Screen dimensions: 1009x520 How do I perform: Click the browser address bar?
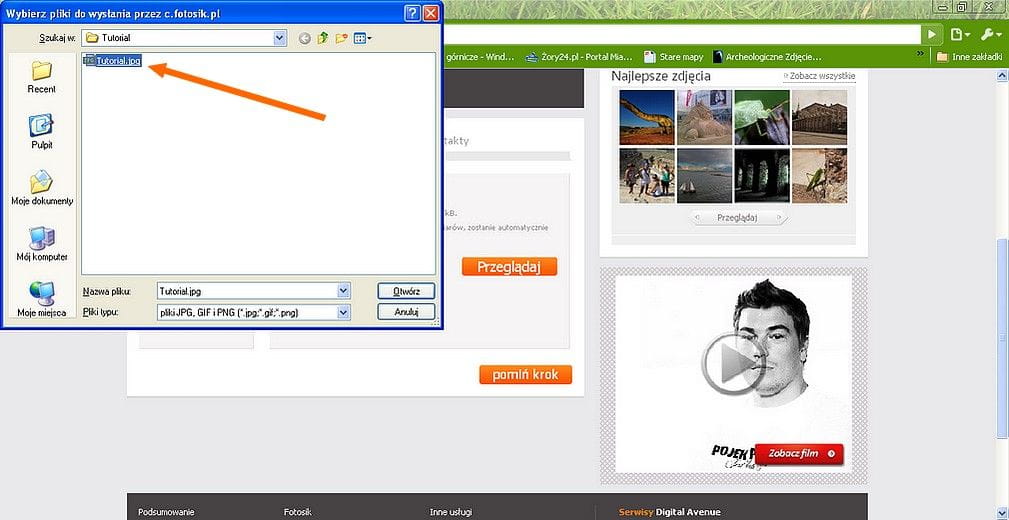[x=681, y=35]
